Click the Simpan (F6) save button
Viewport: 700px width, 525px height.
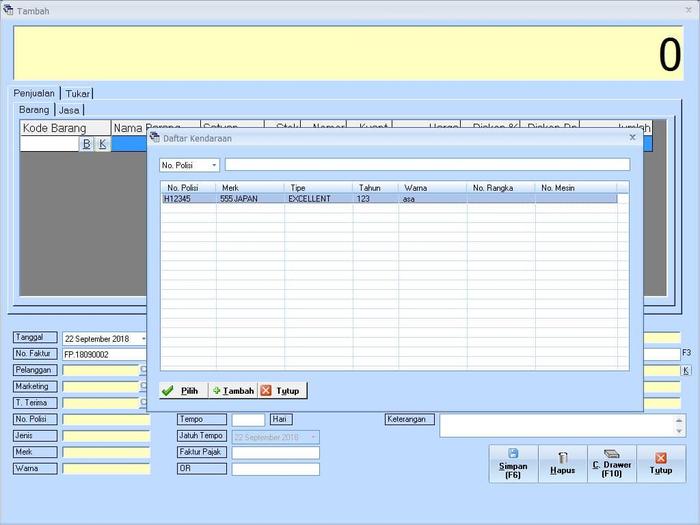[x=513, y=465]
